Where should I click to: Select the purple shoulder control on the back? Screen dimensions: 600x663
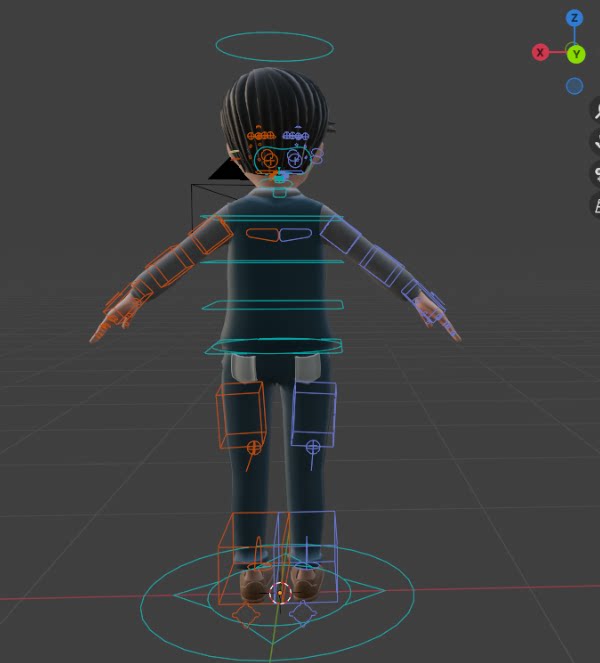point(296,234)
